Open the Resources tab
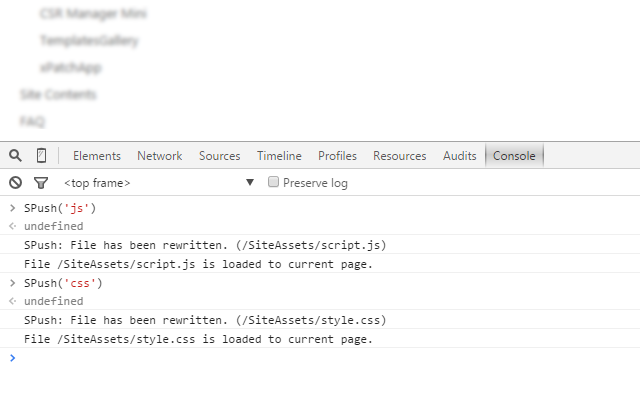 400,156
